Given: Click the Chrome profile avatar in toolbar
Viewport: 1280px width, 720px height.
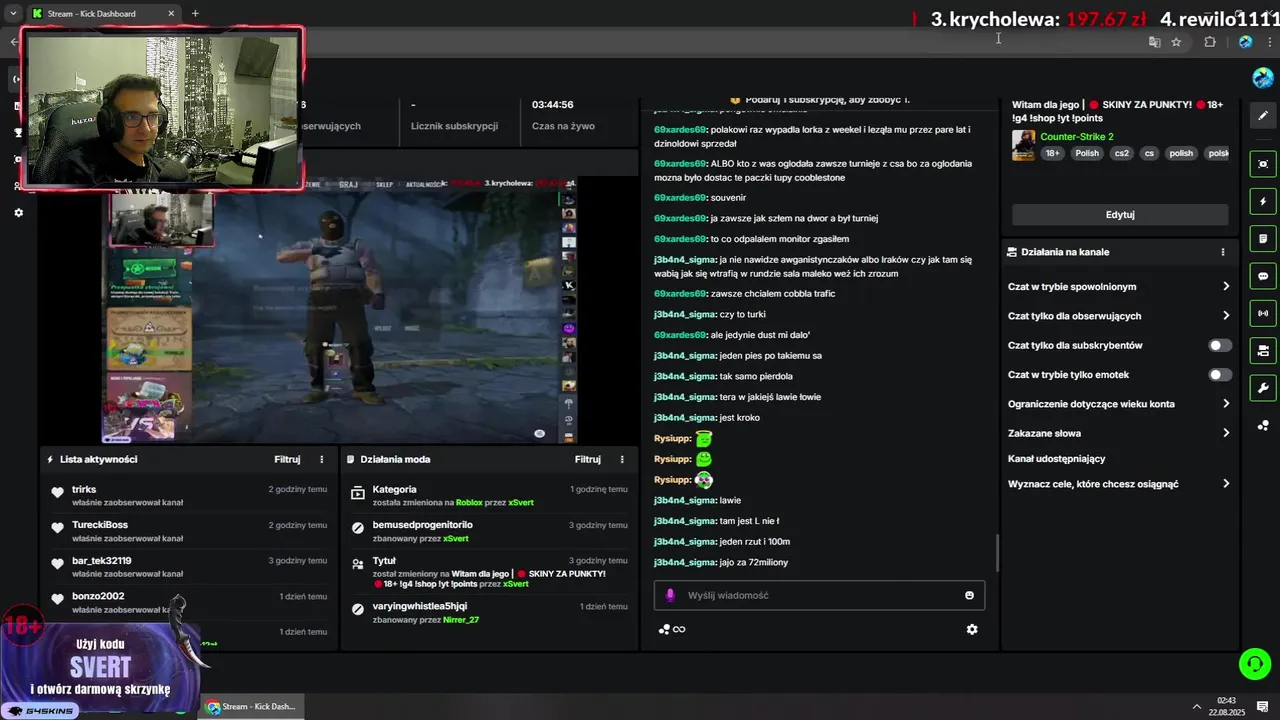Looking at the screenshot, I should coord(1245,42).
